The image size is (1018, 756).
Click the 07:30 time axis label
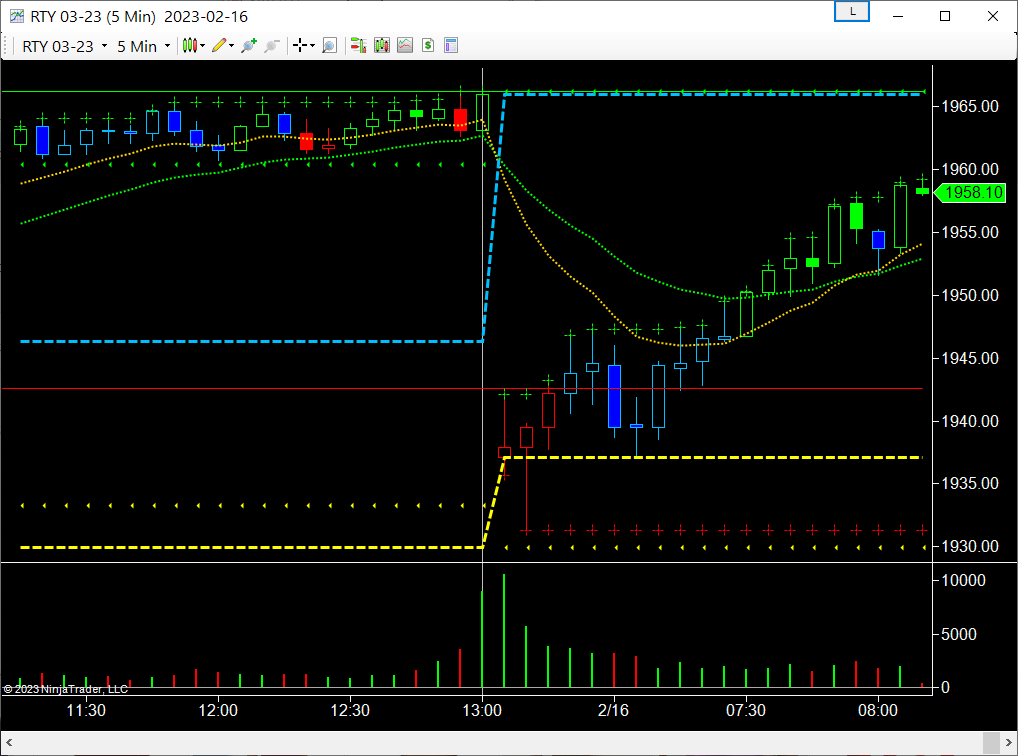745,711
